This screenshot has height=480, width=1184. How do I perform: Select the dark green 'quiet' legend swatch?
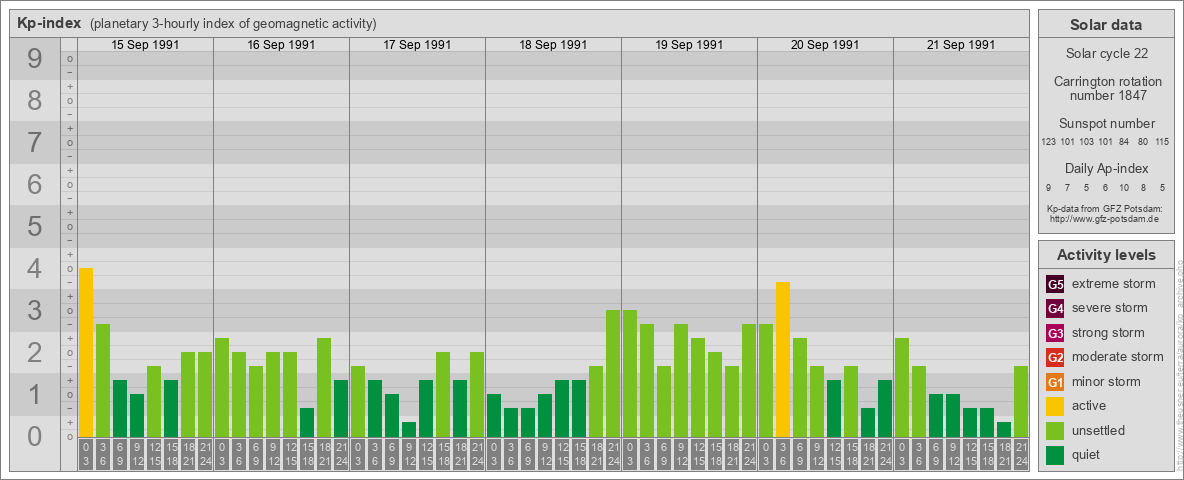pos(1055,455)
